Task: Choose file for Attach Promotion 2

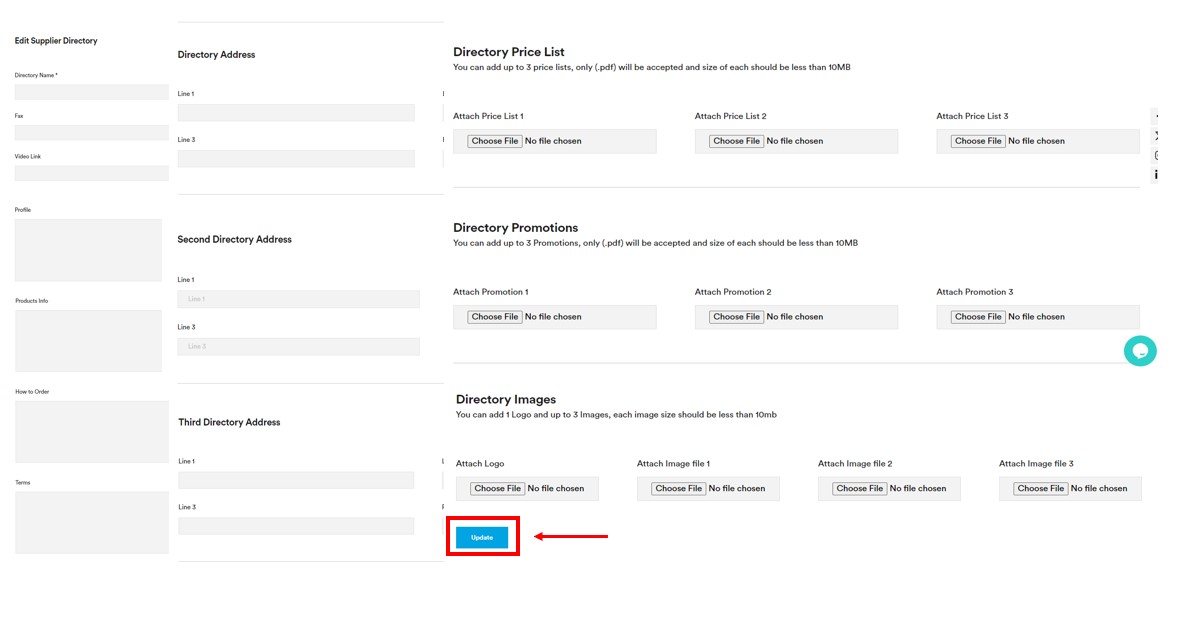Action: pyautogui.click(x=737, y=317)
